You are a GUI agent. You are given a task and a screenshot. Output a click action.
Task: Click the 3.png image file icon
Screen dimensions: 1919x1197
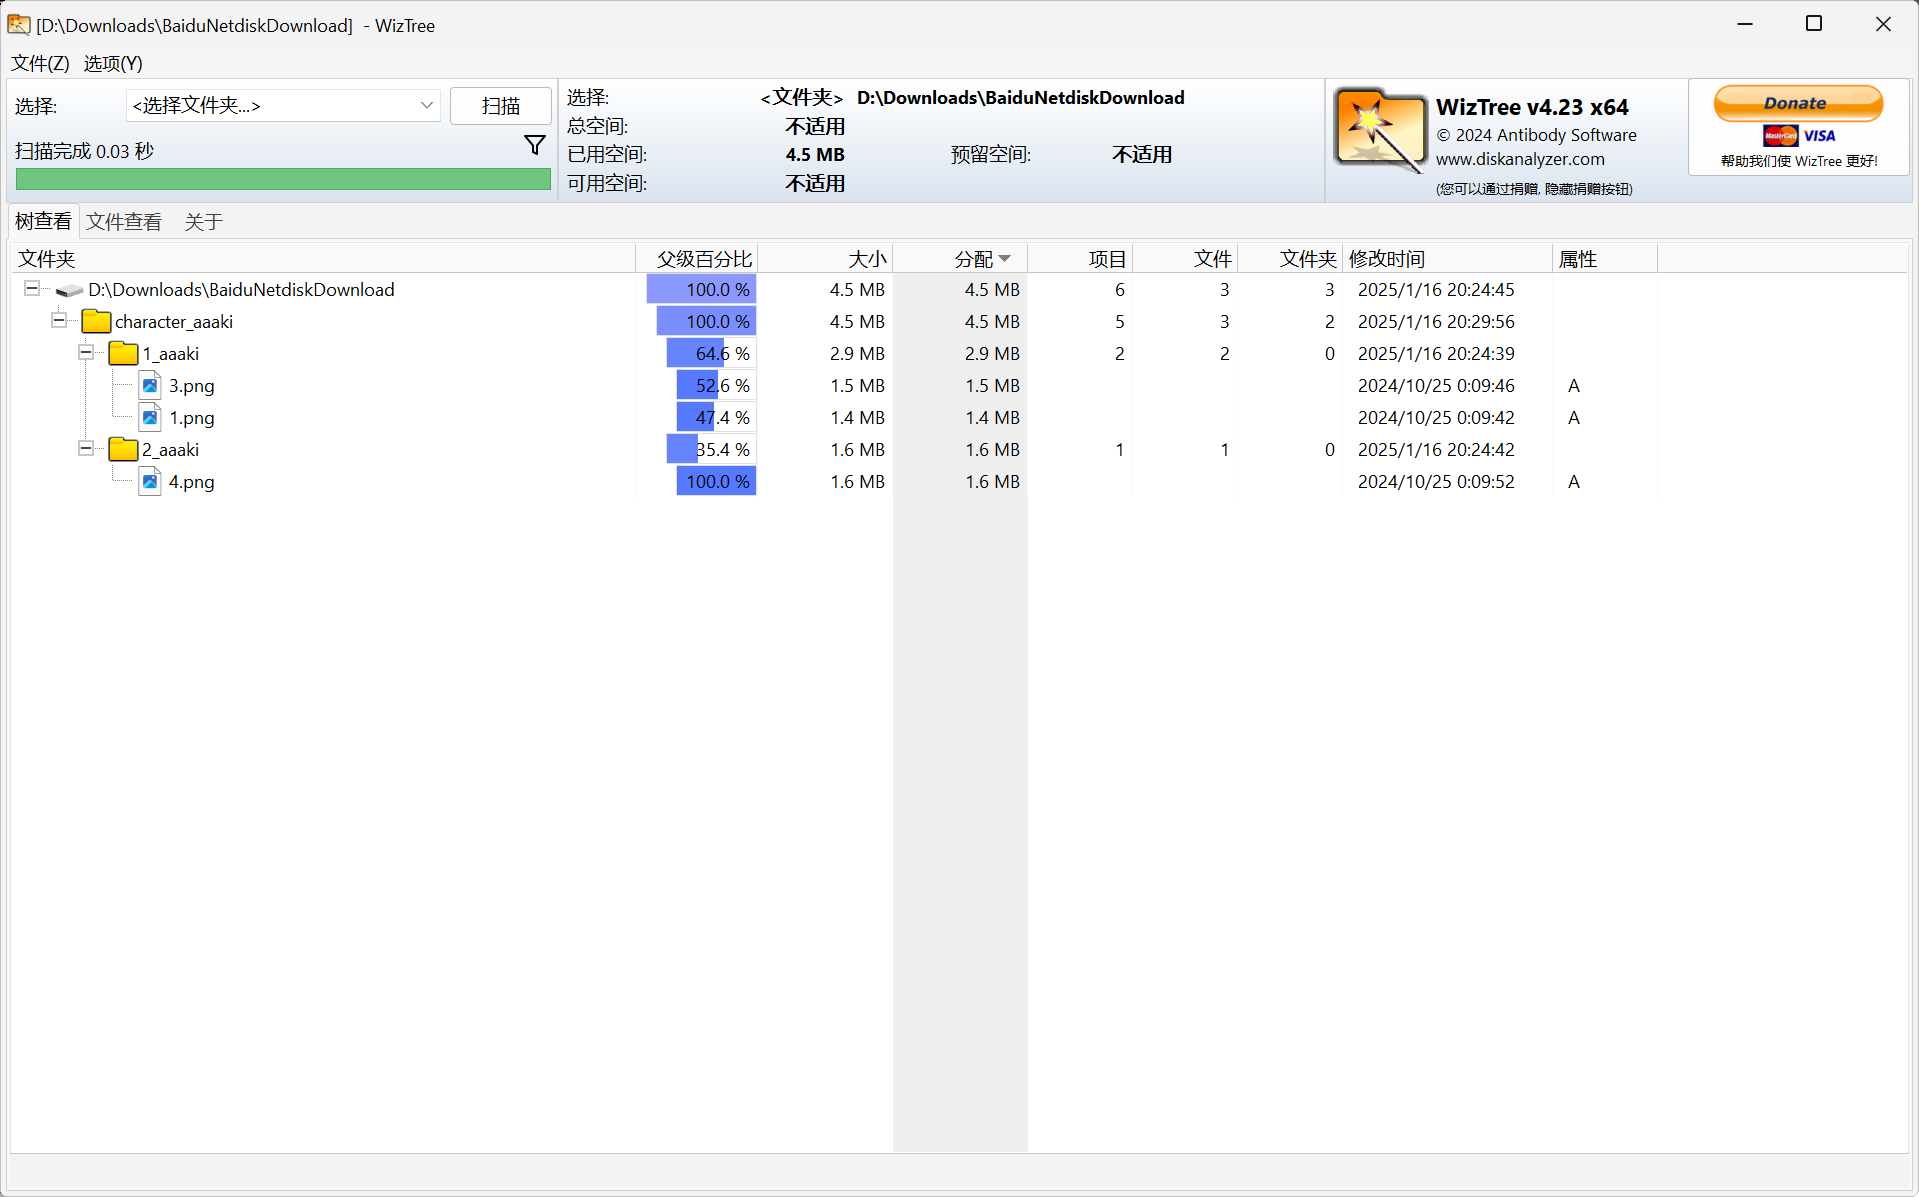point(150,385)
